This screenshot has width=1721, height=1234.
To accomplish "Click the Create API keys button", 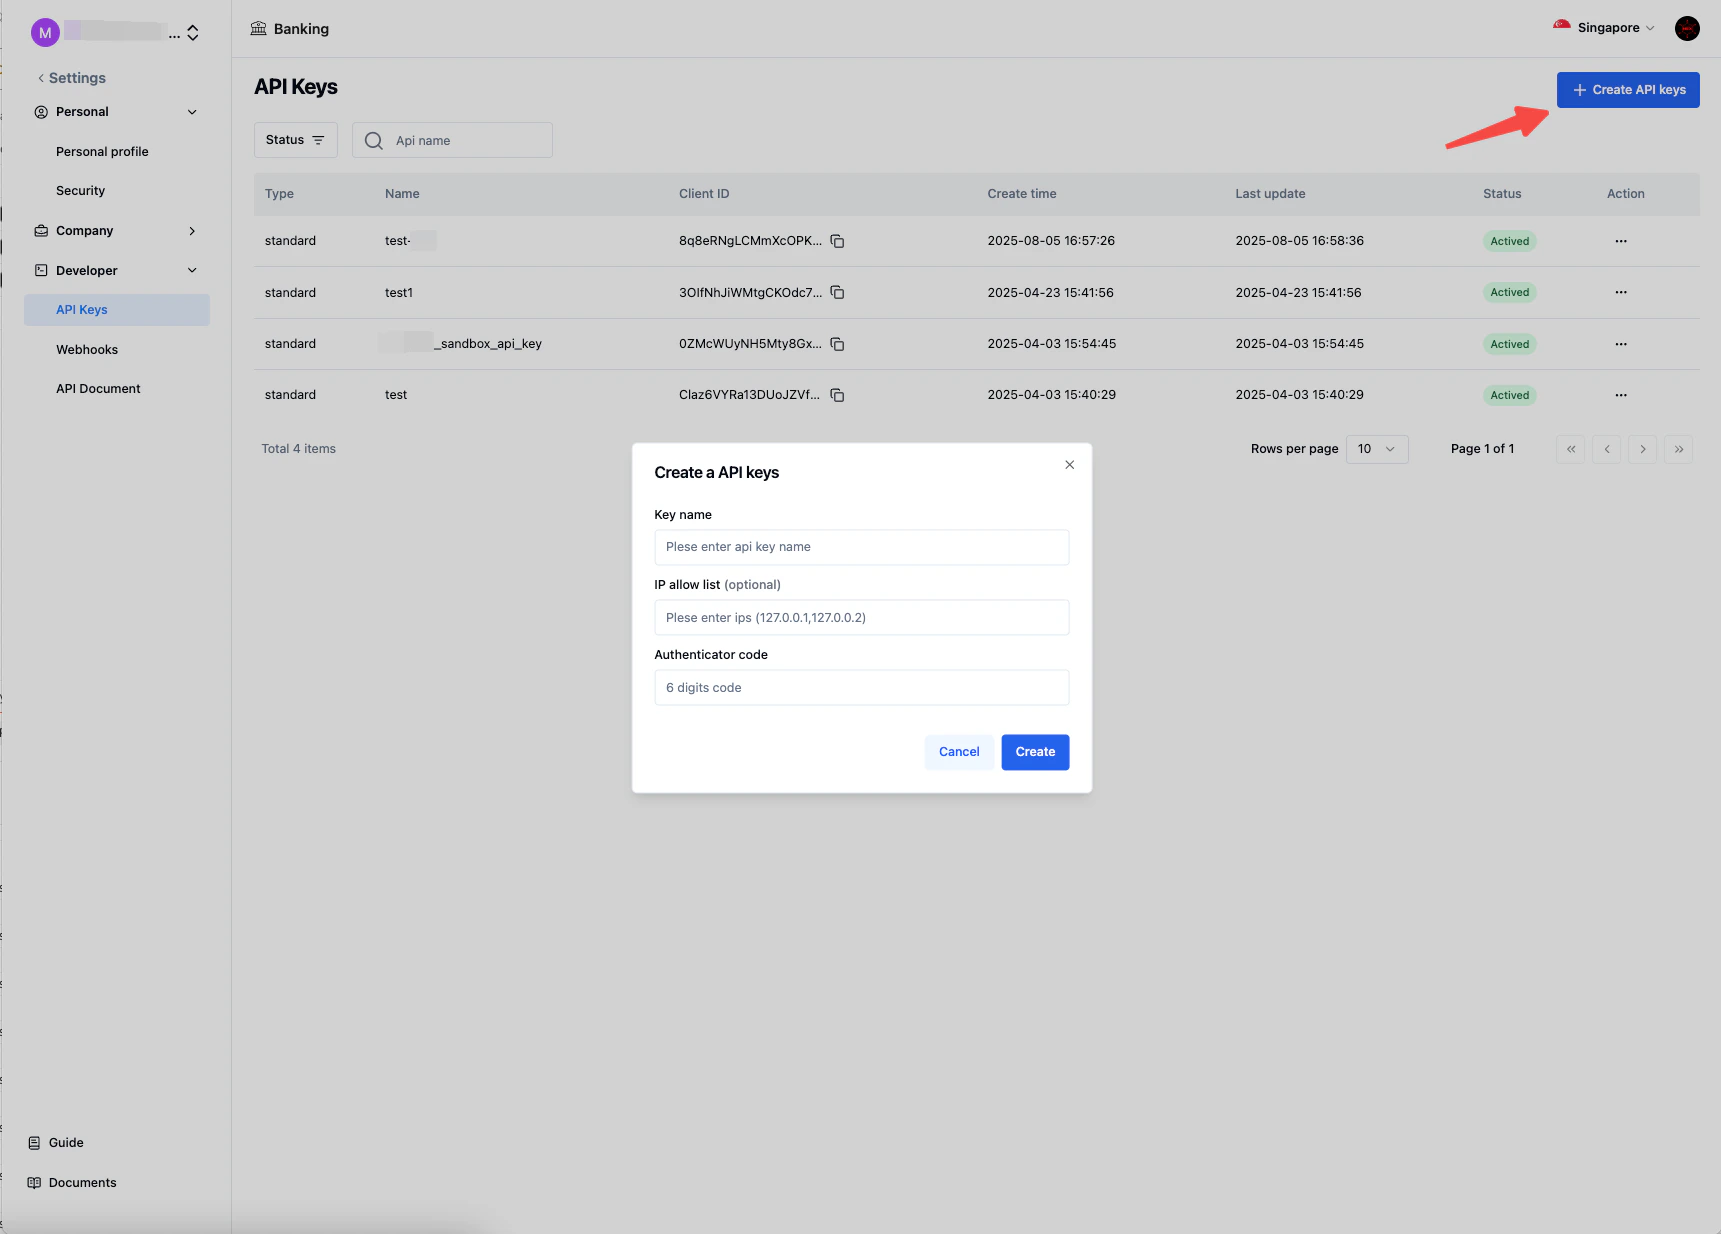I will 1628,90.
